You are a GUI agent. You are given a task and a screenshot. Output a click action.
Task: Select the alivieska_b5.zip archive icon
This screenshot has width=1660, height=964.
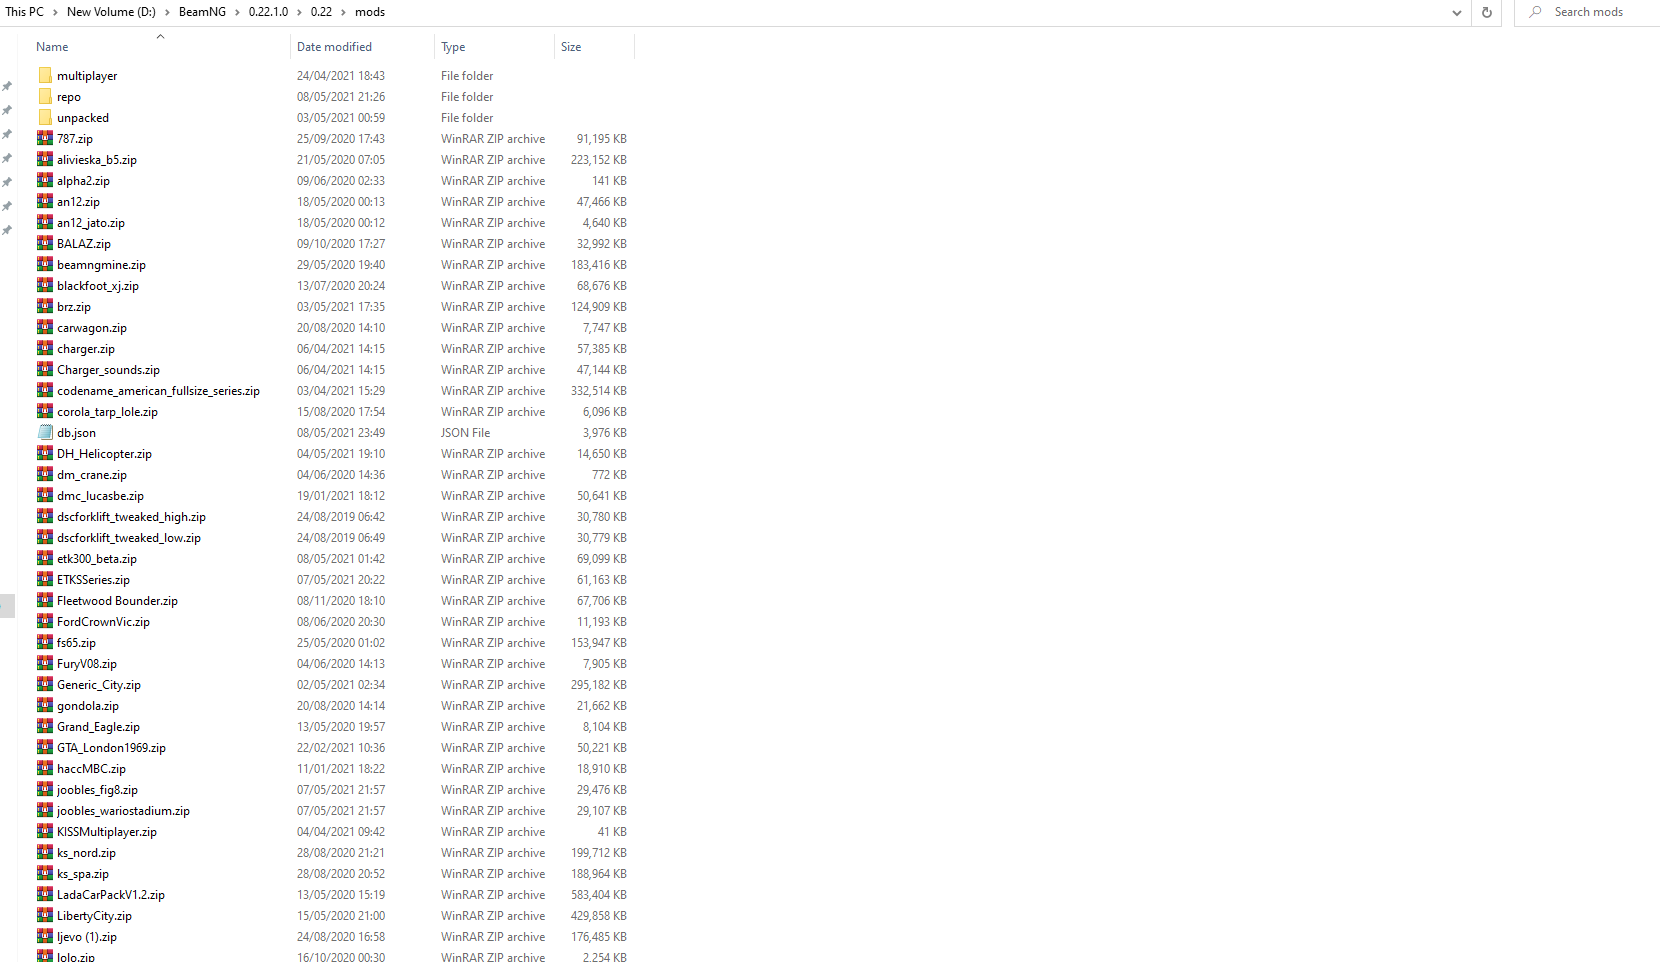[x=45, y=159]
